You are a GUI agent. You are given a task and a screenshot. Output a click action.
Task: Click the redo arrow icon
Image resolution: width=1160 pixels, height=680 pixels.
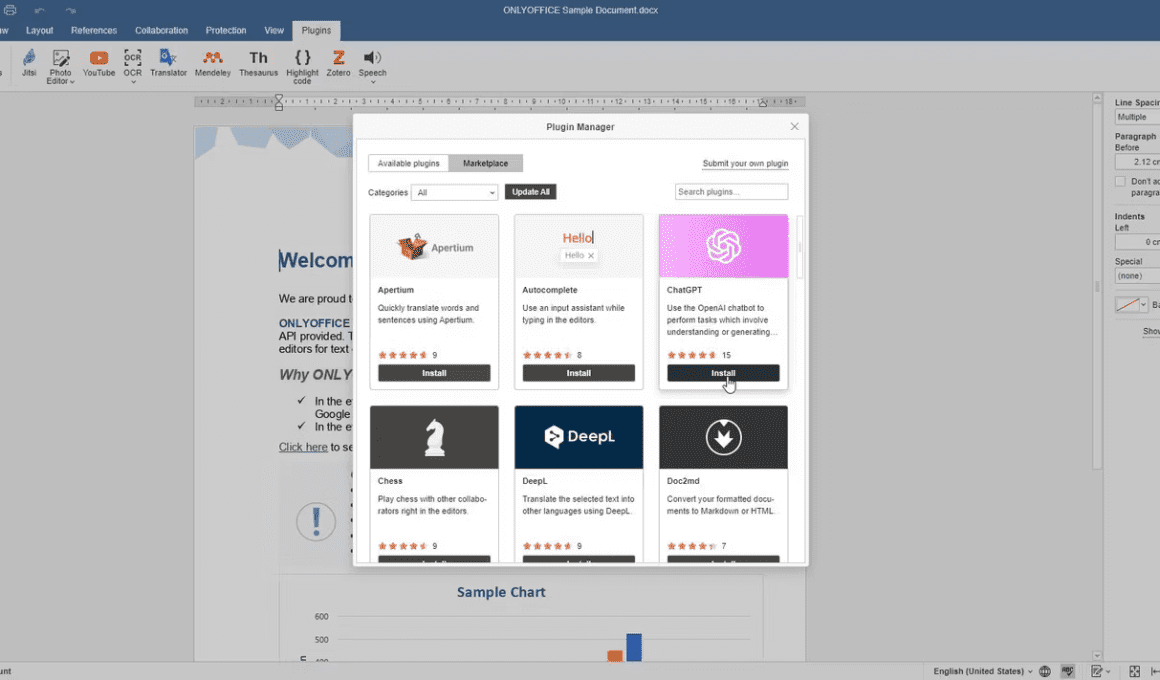(70, 10)
